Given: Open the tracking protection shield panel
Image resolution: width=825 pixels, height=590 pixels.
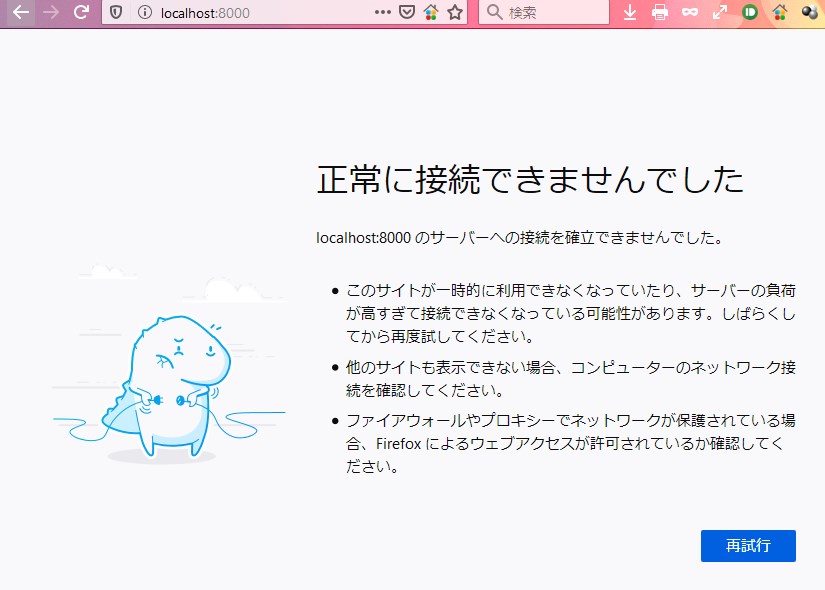Looking at the screenshot, I should 116,13.
